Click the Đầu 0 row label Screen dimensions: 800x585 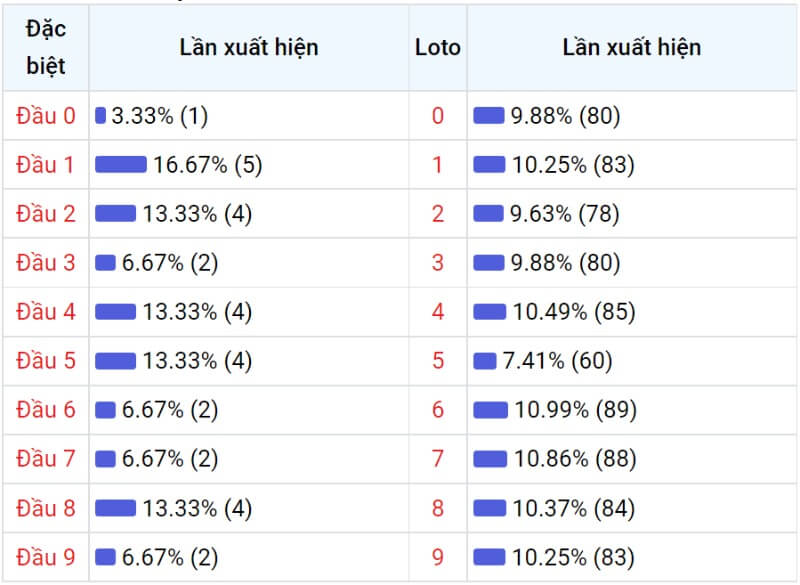45,116
